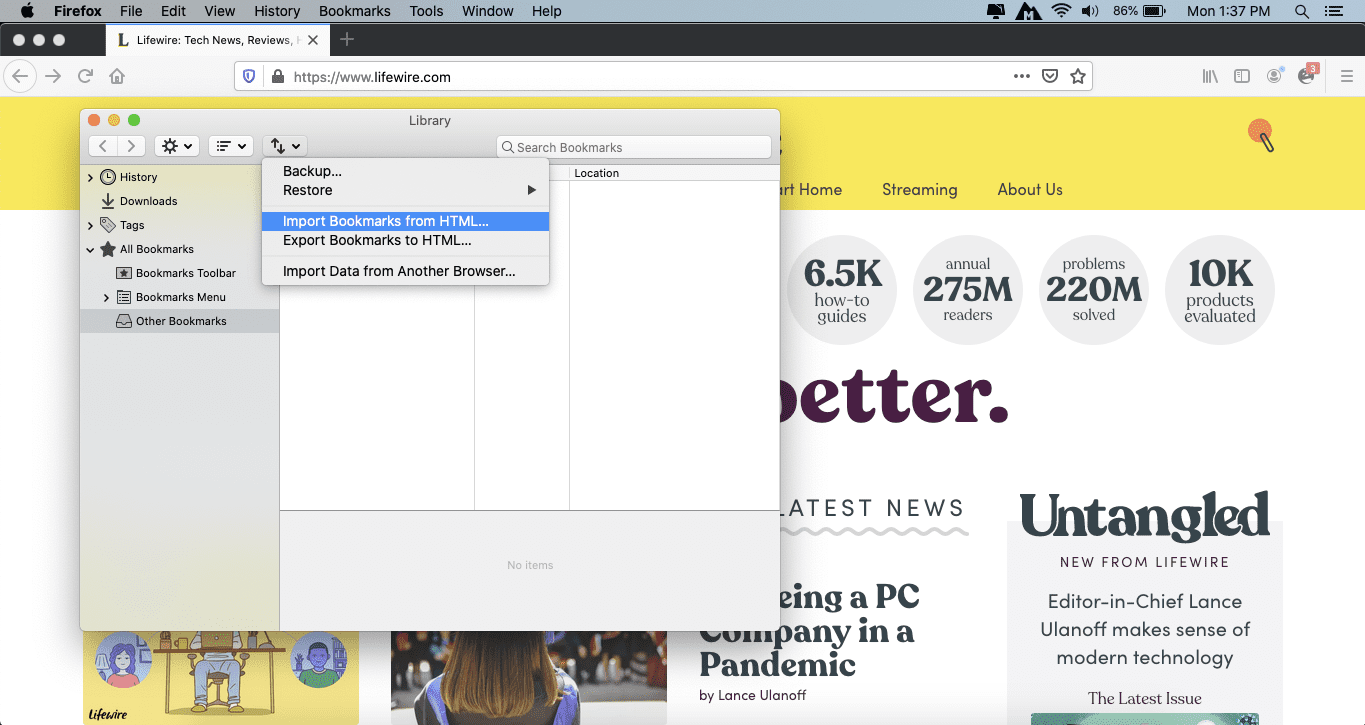This screenshot has height=725, width=1365.
Task: Select the Bookmarks Toolbar folder
Action: 186,273
